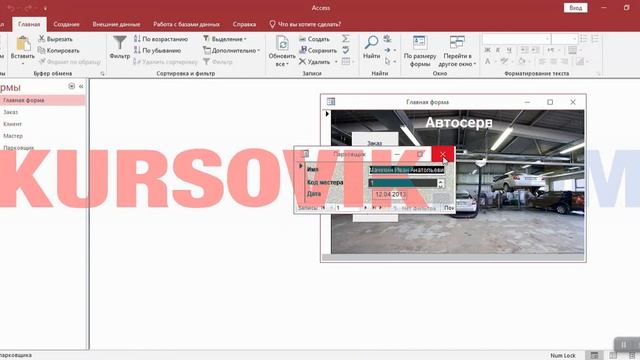Click the numbered list icon in text formatting

[595, 39]
